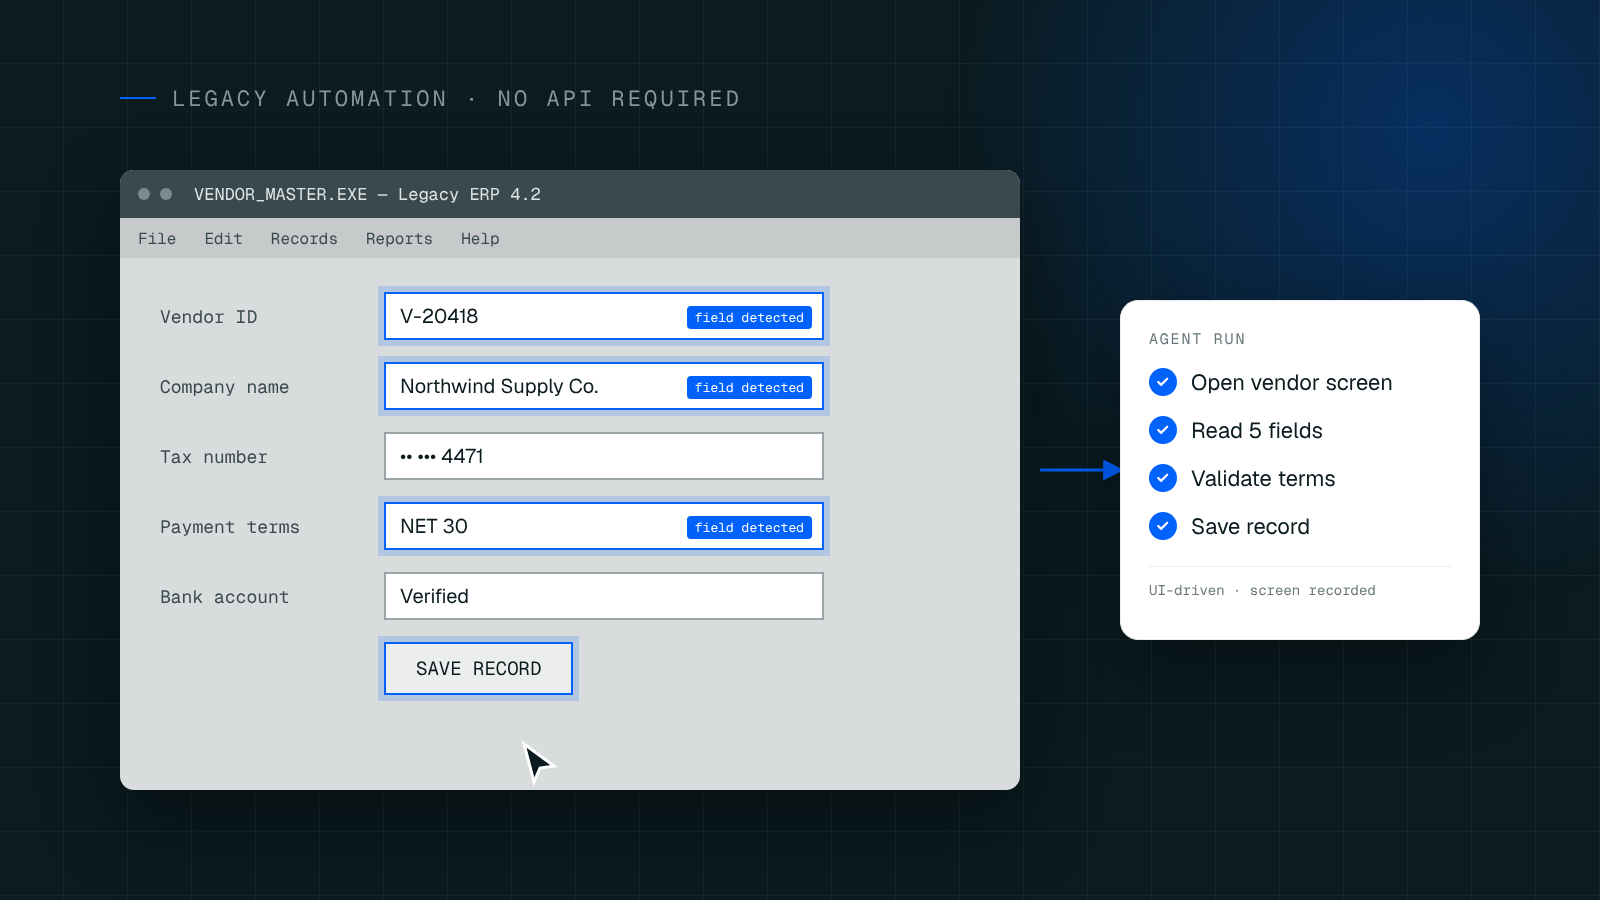
Task: Click the Payment terms field NET 30
Action: 604,526
